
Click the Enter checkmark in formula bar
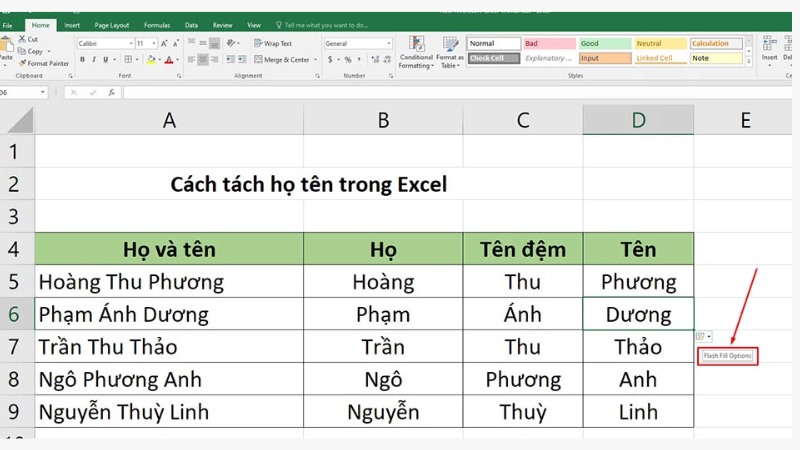click(93, 92)
